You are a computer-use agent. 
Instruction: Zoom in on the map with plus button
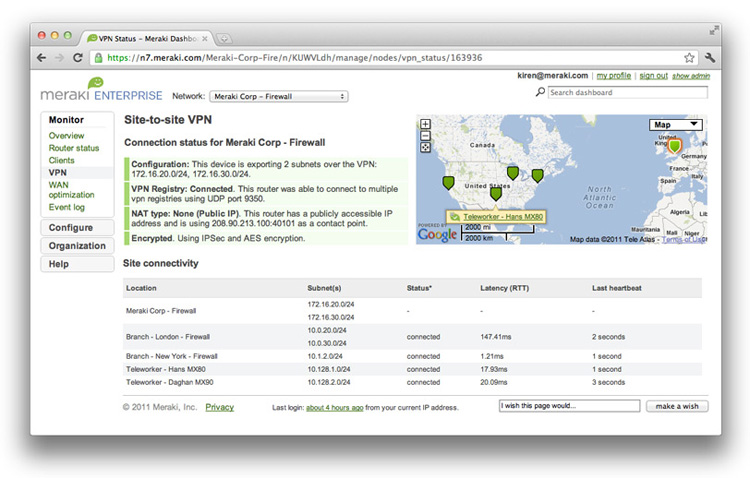pos(425,124)
